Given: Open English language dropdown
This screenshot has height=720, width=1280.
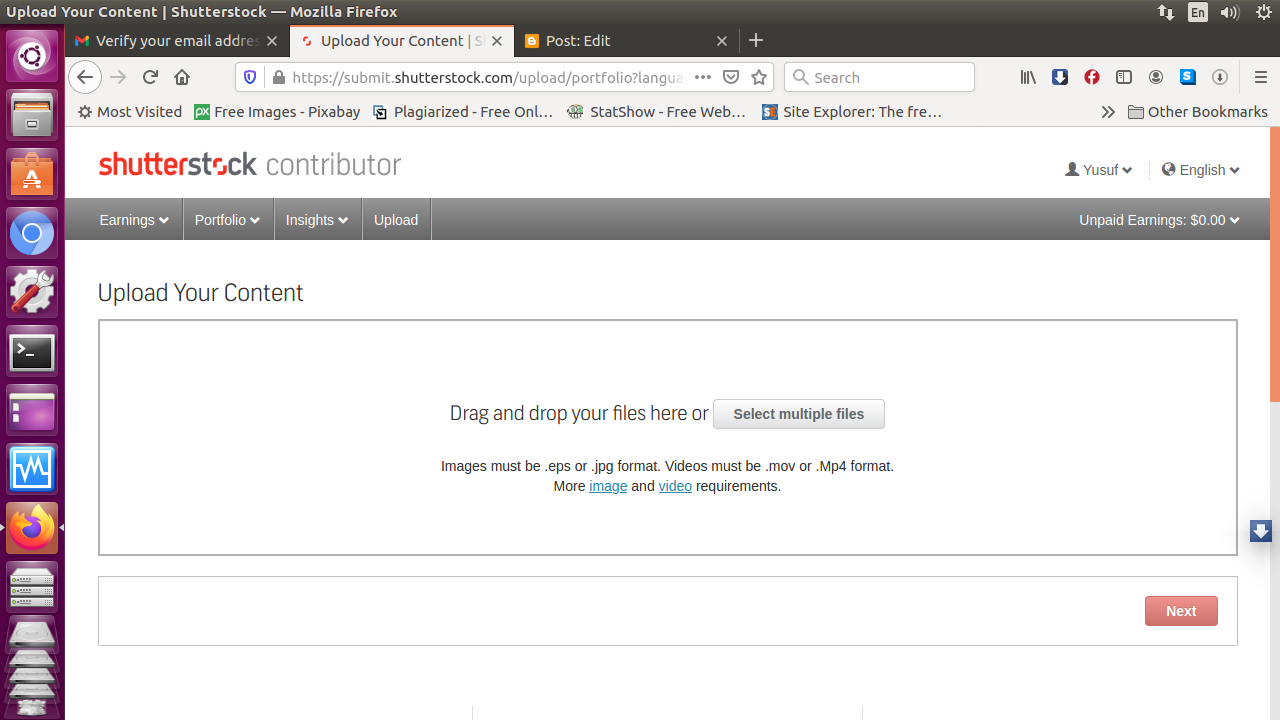Looking at the screenshot, I should coord(1201,170).
